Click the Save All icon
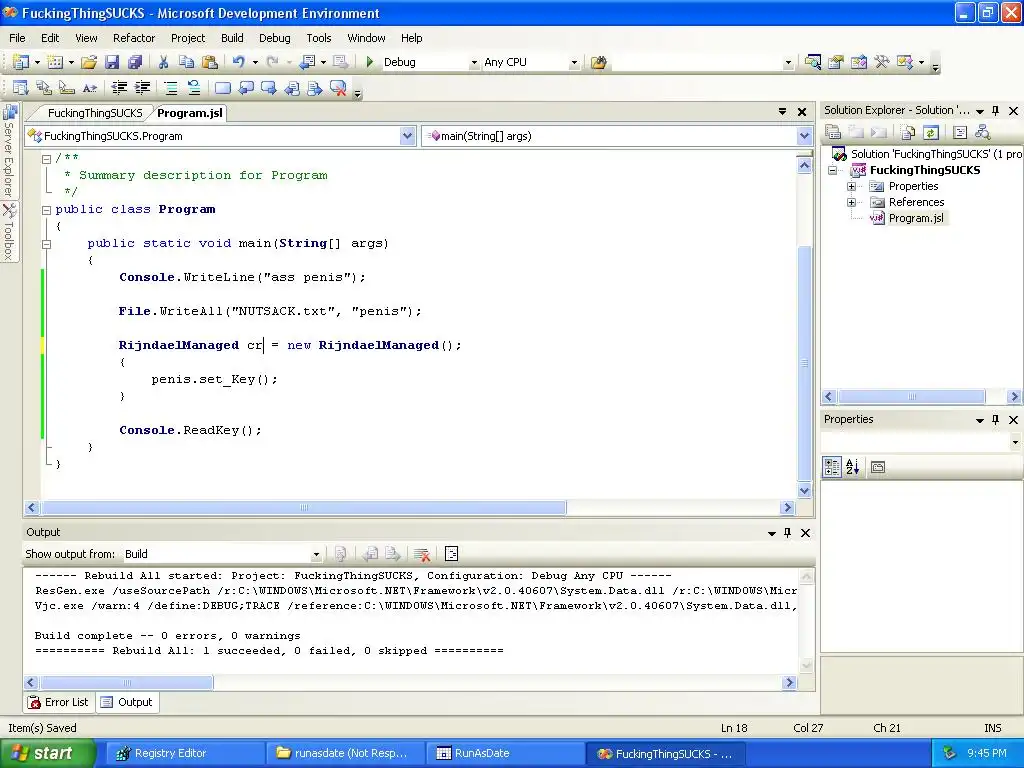The width and height of the screenshot is (1024, 768). 135,62
